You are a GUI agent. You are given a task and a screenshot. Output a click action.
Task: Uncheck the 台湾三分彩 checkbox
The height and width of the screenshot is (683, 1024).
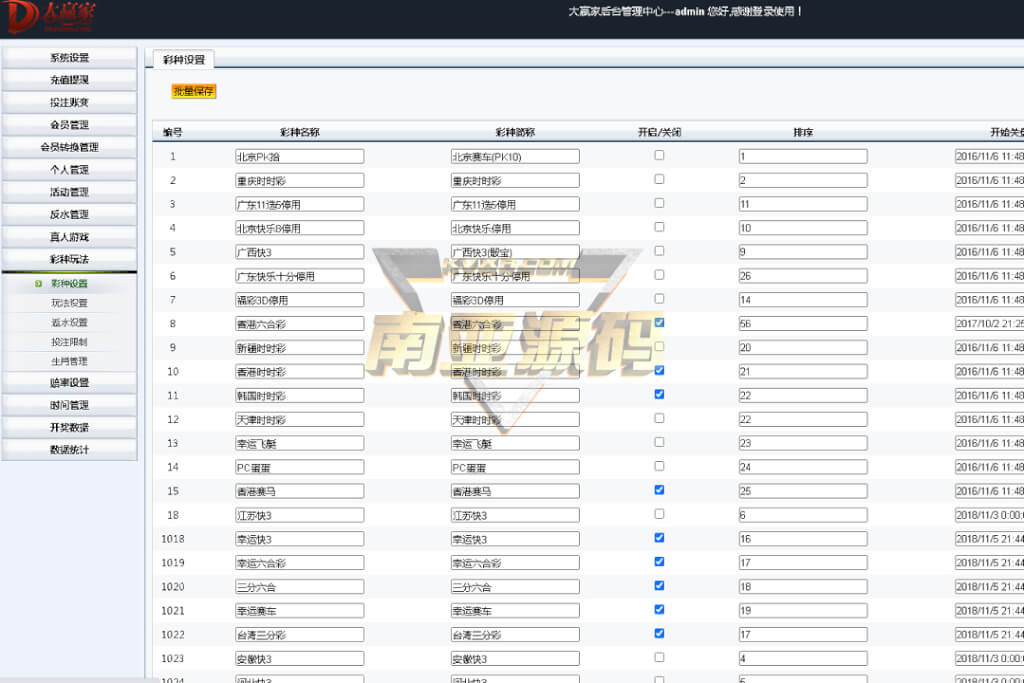click(659, 633)
